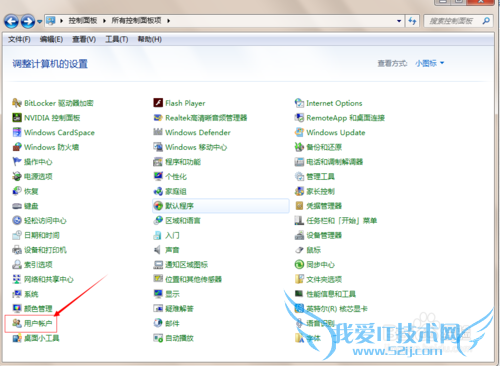Image resolution: width=500 pixels, height=366 pixels.
Task: Open BitLocker 驱动器加密 item
Action: pos(53,103)
